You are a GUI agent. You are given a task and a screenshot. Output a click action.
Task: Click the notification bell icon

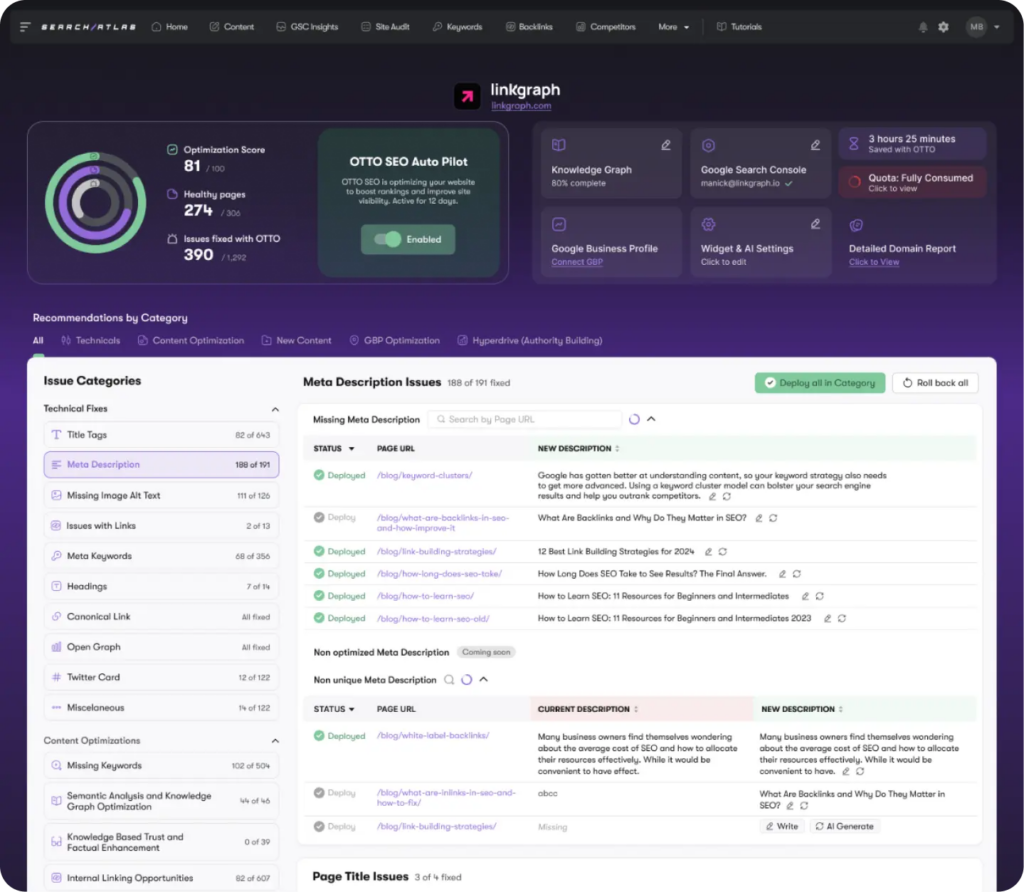pos(922,27)
